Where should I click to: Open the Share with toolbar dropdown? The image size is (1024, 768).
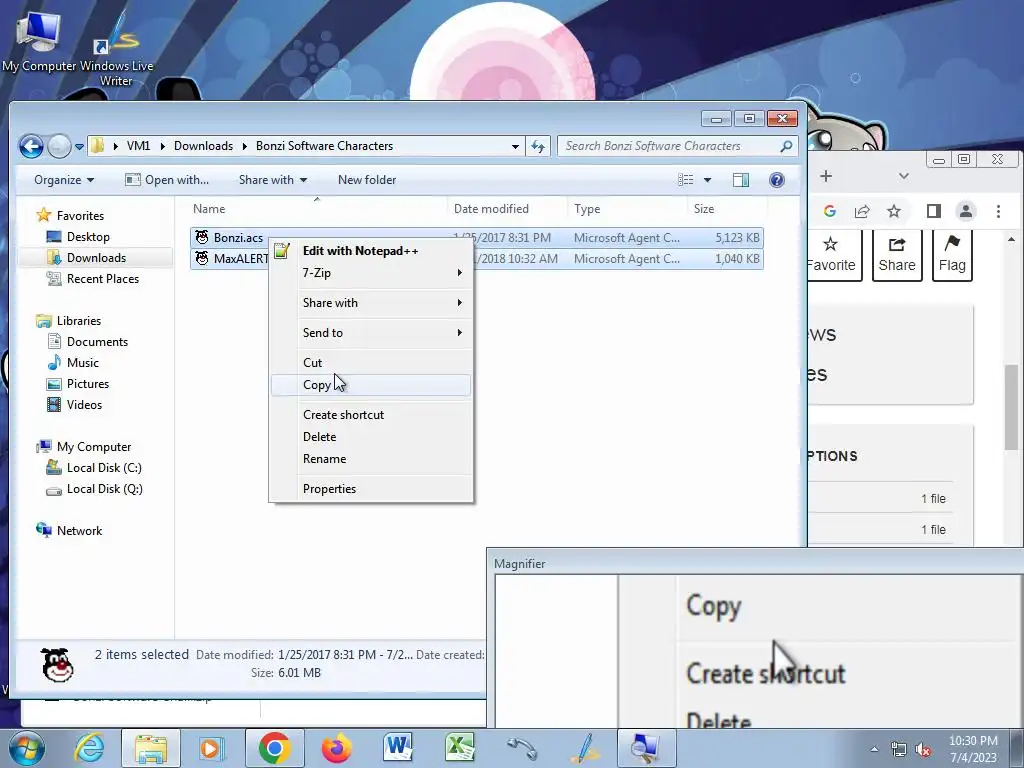273,180
